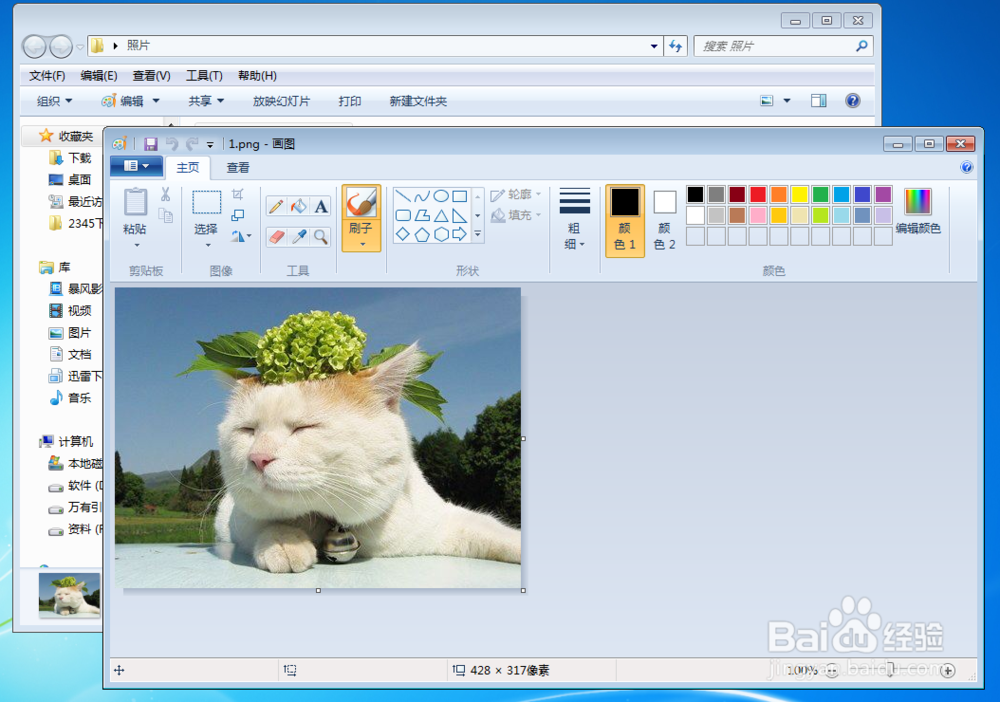Open Customize Quick Access Toolbar arrow
Screen dimensions: 1000x702
[210, 145]
